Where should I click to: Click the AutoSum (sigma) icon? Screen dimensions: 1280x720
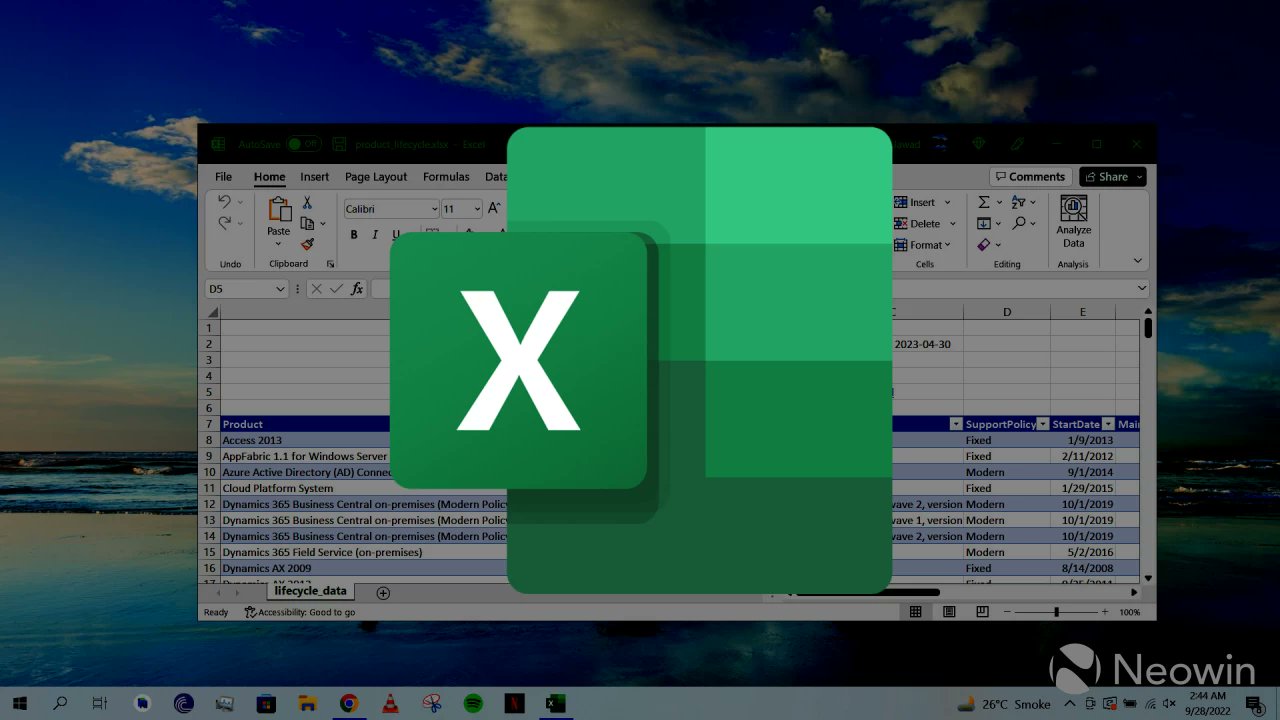tap(983, 201)
